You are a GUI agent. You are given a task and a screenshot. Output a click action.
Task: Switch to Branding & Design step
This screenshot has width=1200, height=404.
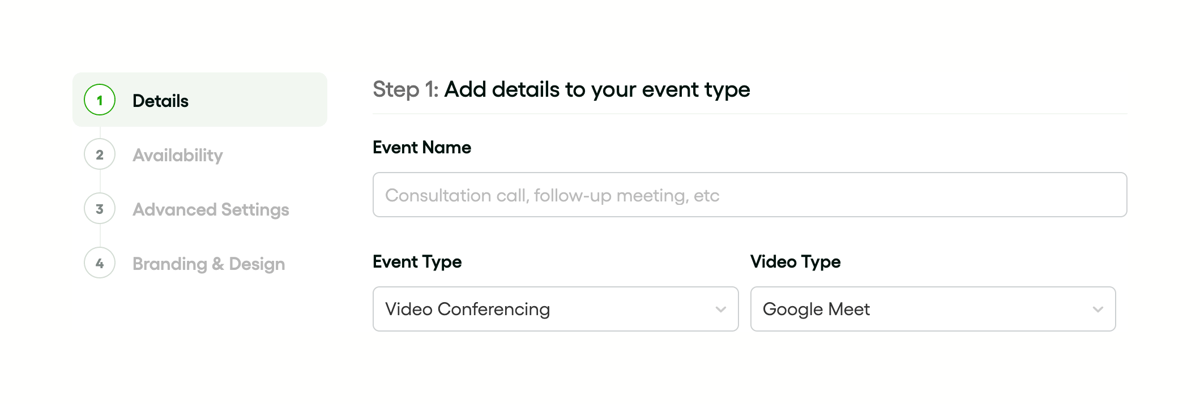208,264
